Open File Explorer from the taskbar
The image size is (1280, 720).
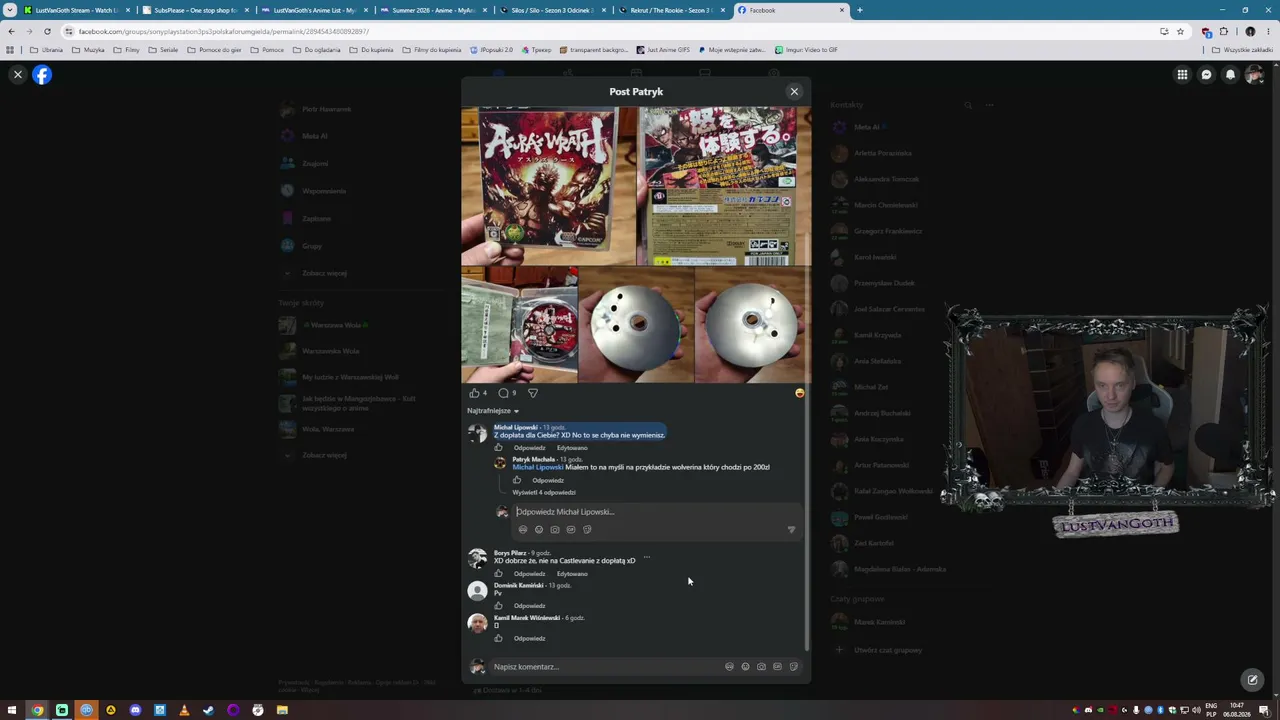(x=282, y=710)
